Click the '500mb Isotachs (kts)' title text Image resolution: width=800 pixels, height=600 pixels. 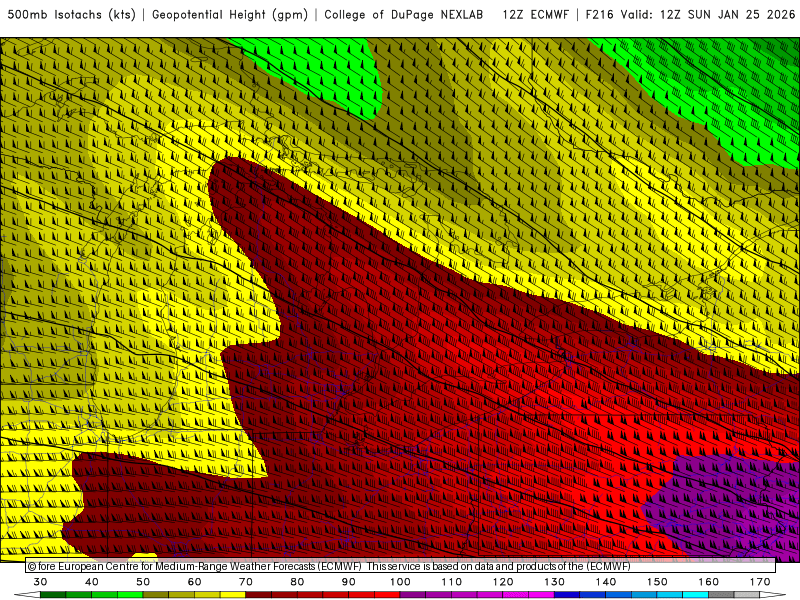(x=71, y=15)
